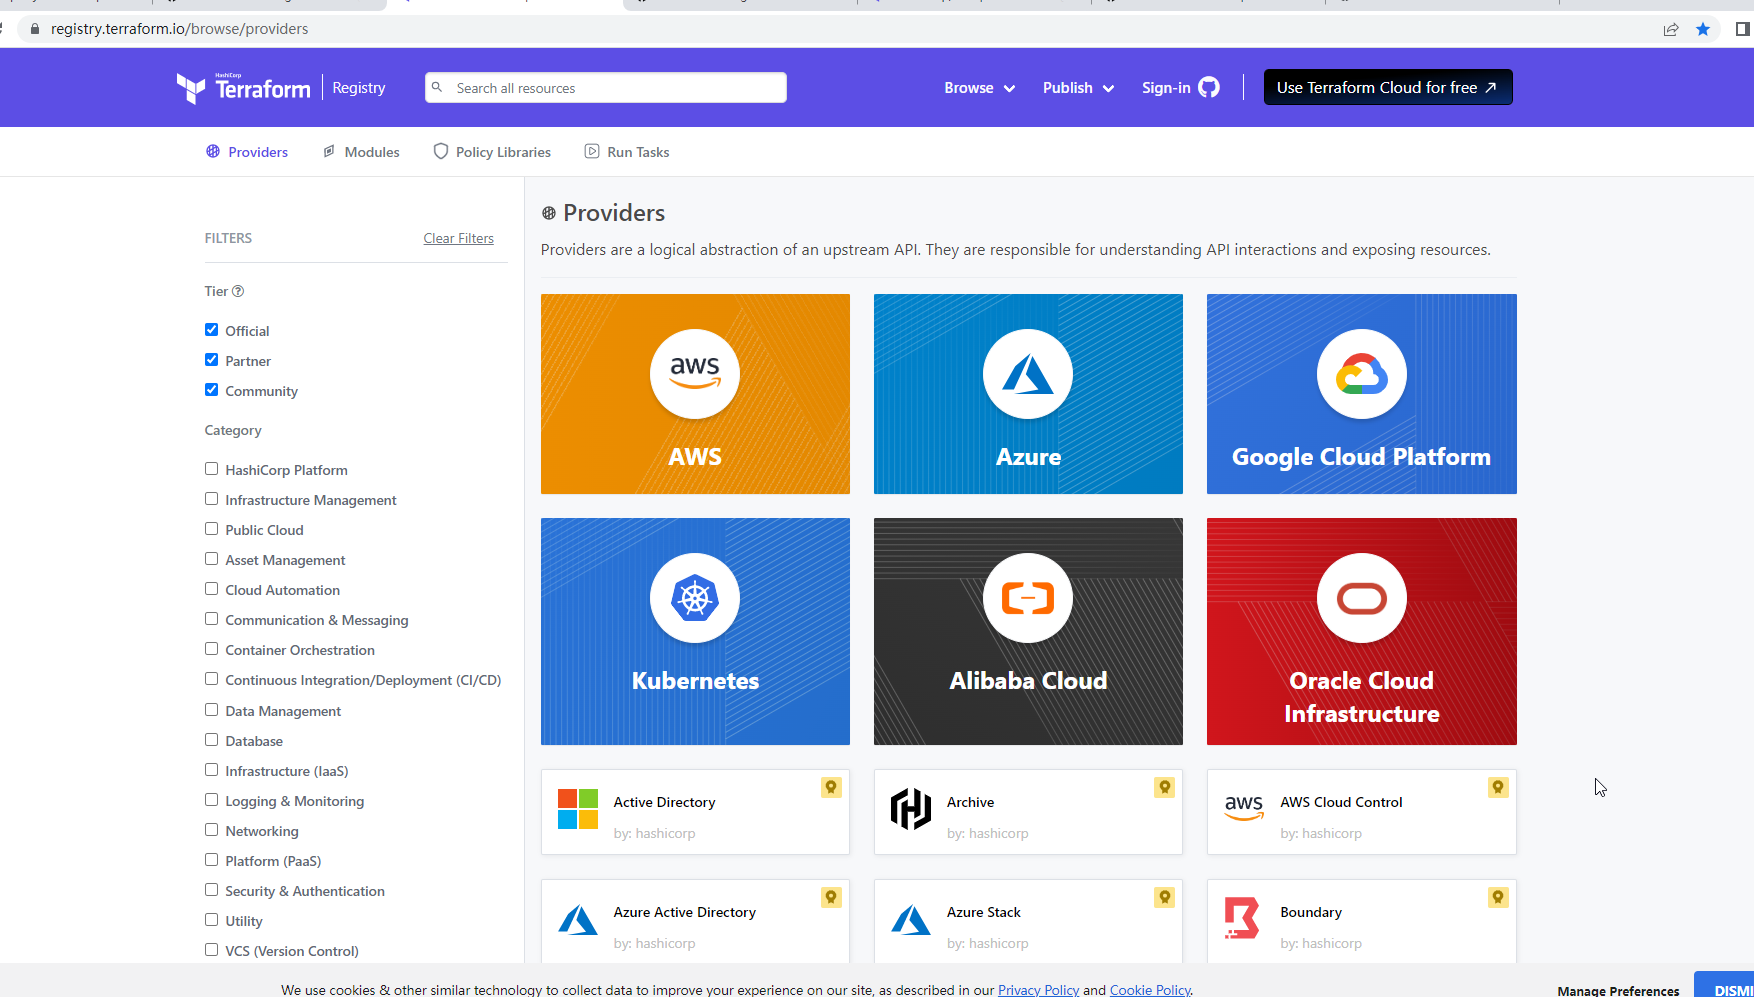Image resolution: width=1754 pixels, height=997 pixels.
Task: Check the Networking category checkbox
Action: pos(211,830)
